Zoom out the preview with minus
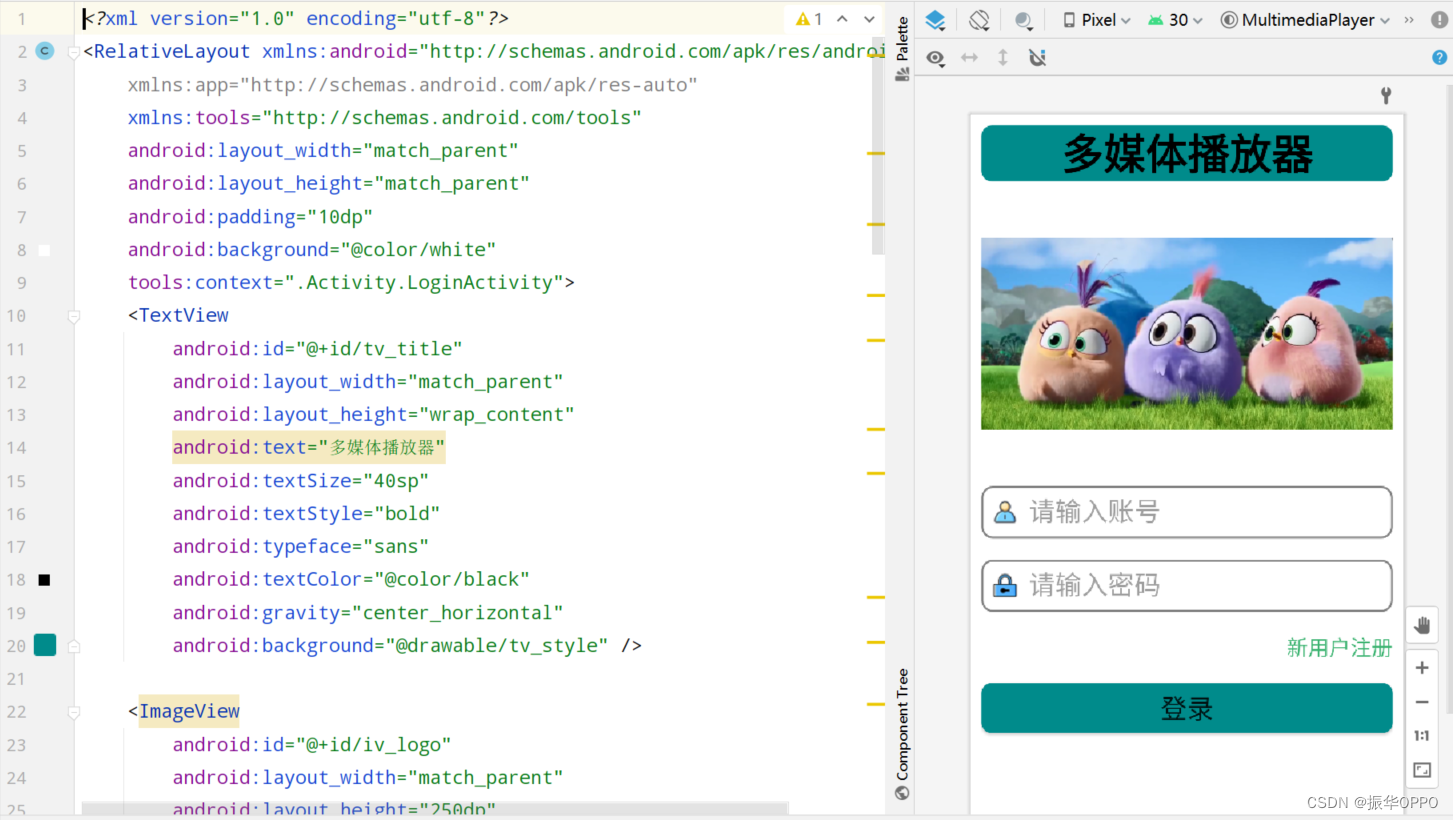Viewport: 1453px width, 820px height. pyautogui.click(x=1422, y=702)
